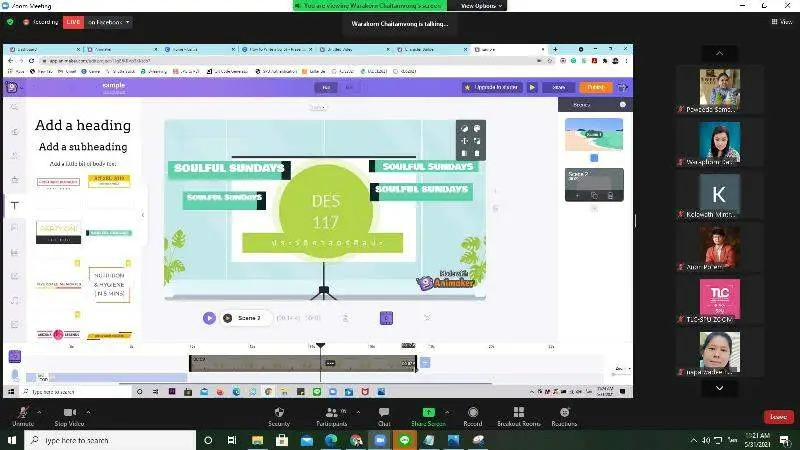Open the Participants panel
Screen dimensions: 800x450
(331, 412)
